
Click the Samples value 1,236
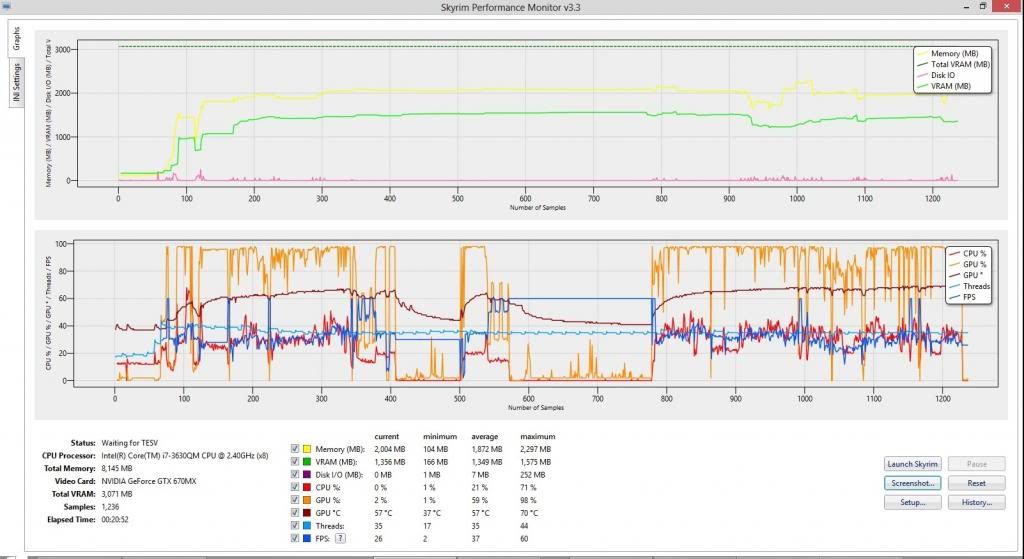[x=110, y=507]
